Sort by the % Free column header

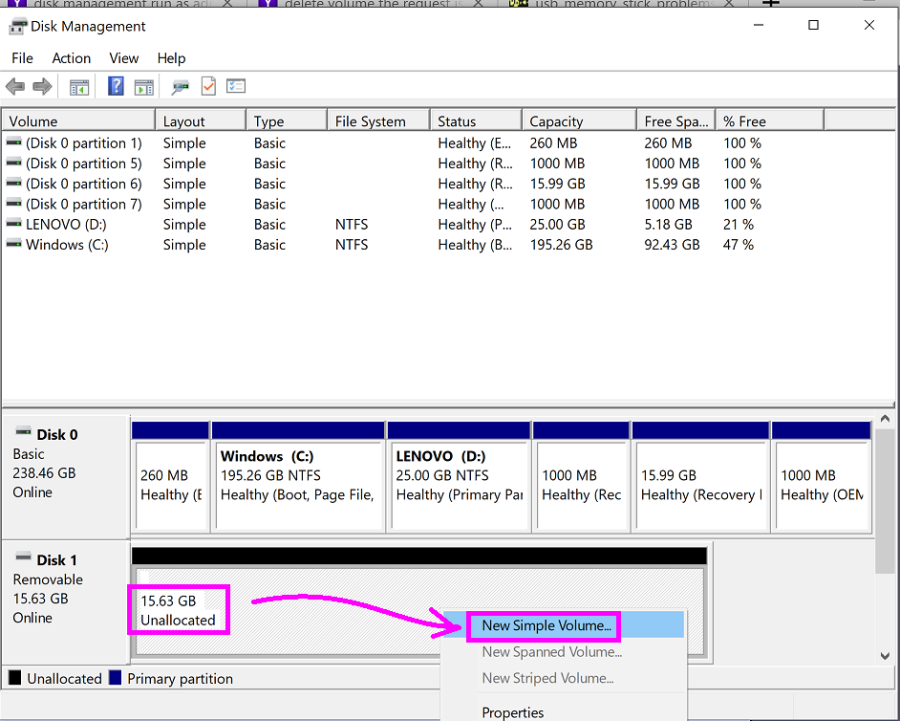coord(770,121)
